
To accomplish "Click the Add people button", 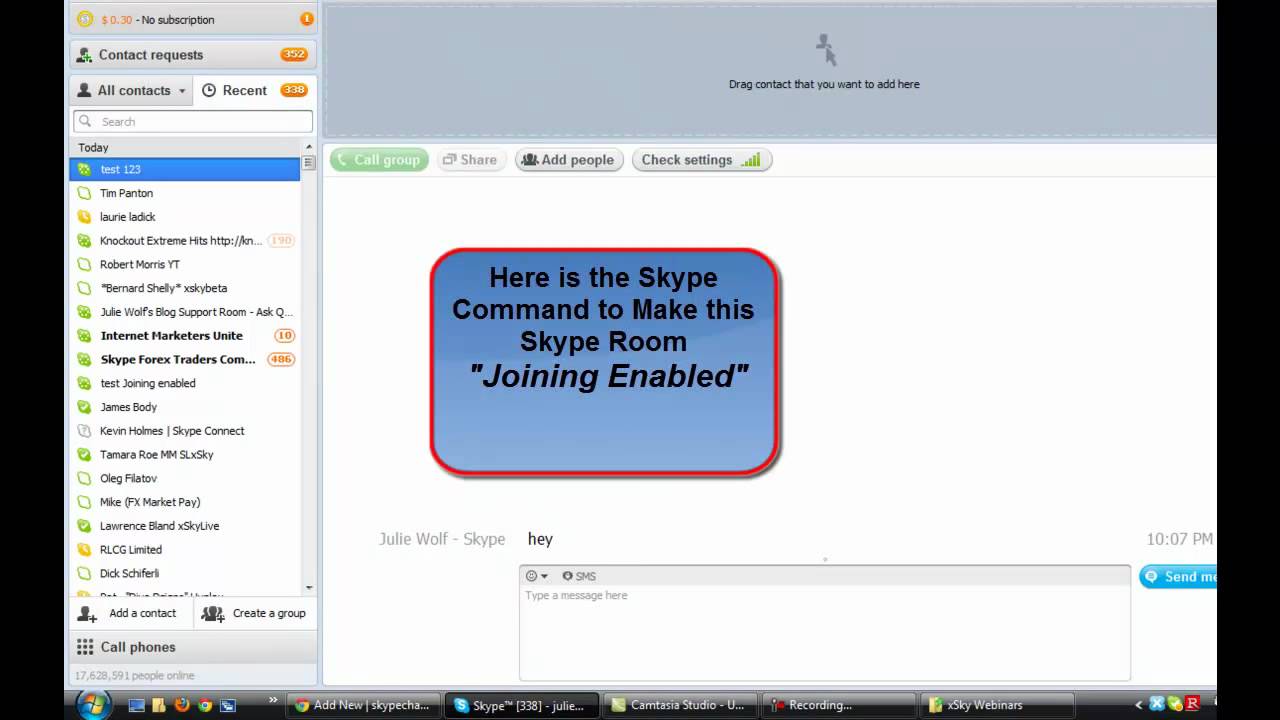I will [x=569, y=160].
